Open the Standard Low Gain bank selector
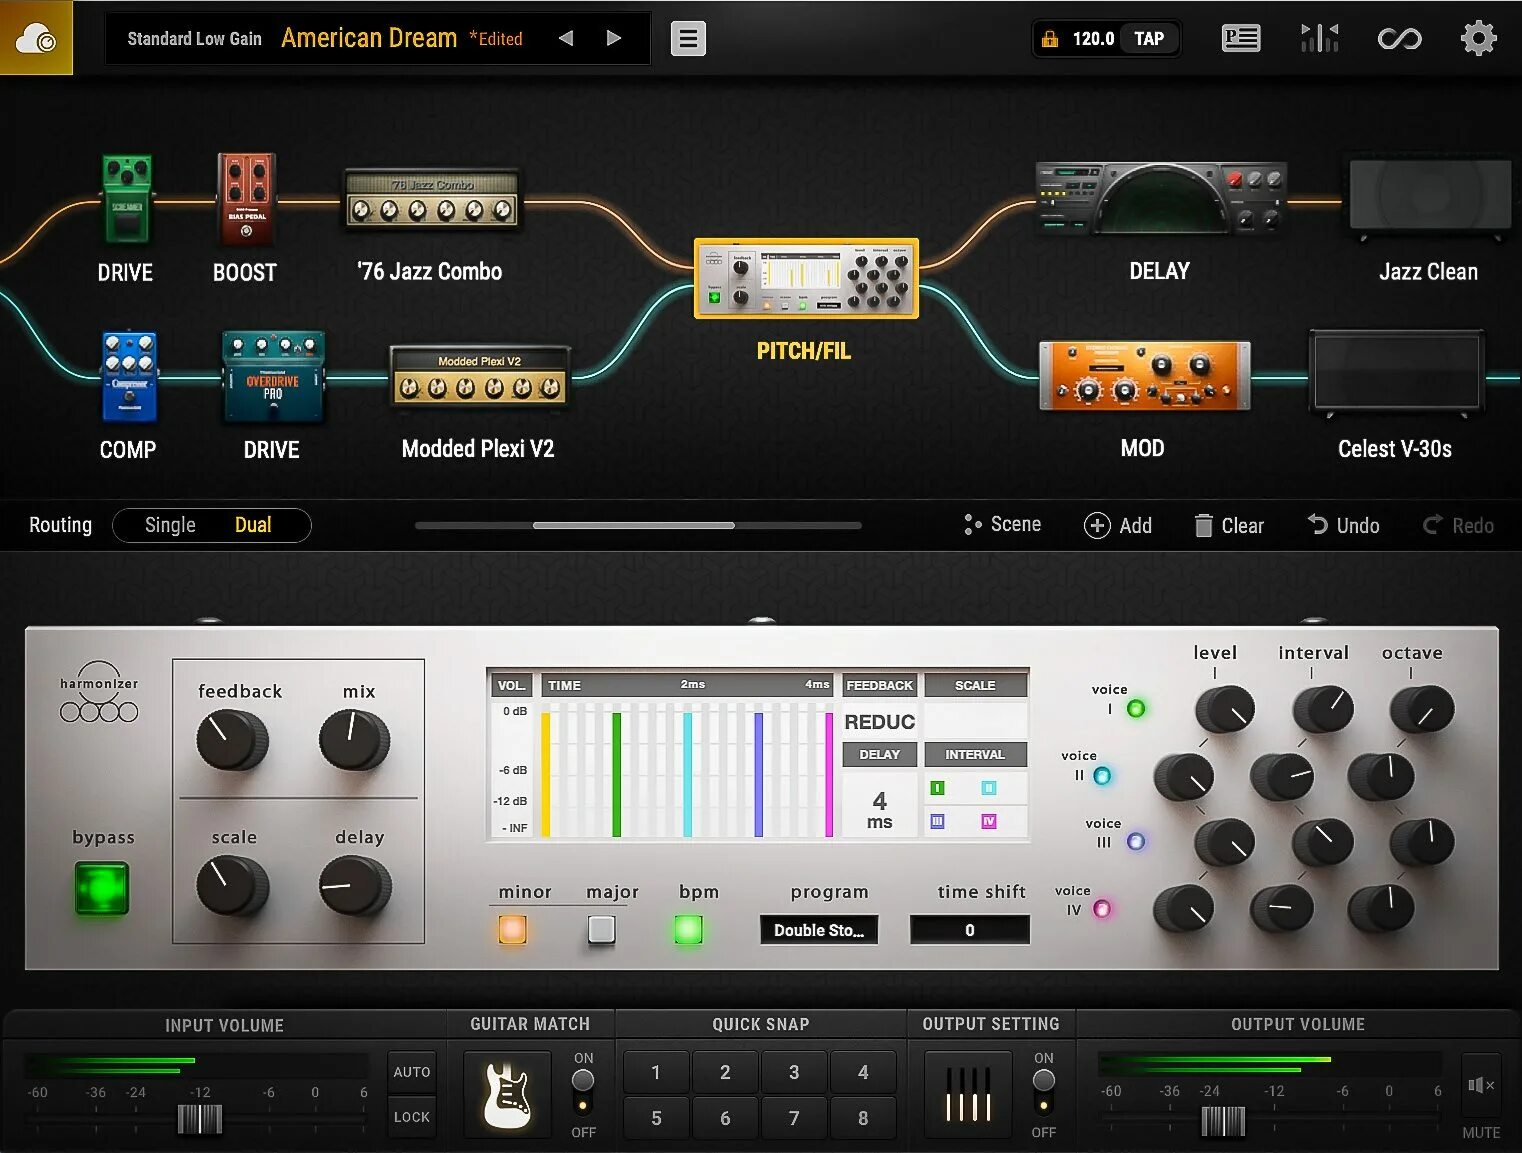 click(194, 39)
